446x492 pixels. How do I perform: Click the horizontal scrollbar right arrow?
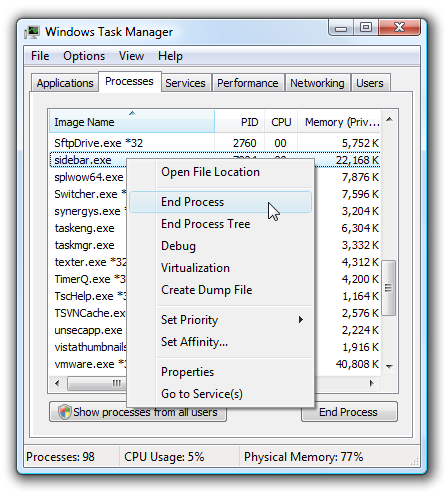coord(372,383)
